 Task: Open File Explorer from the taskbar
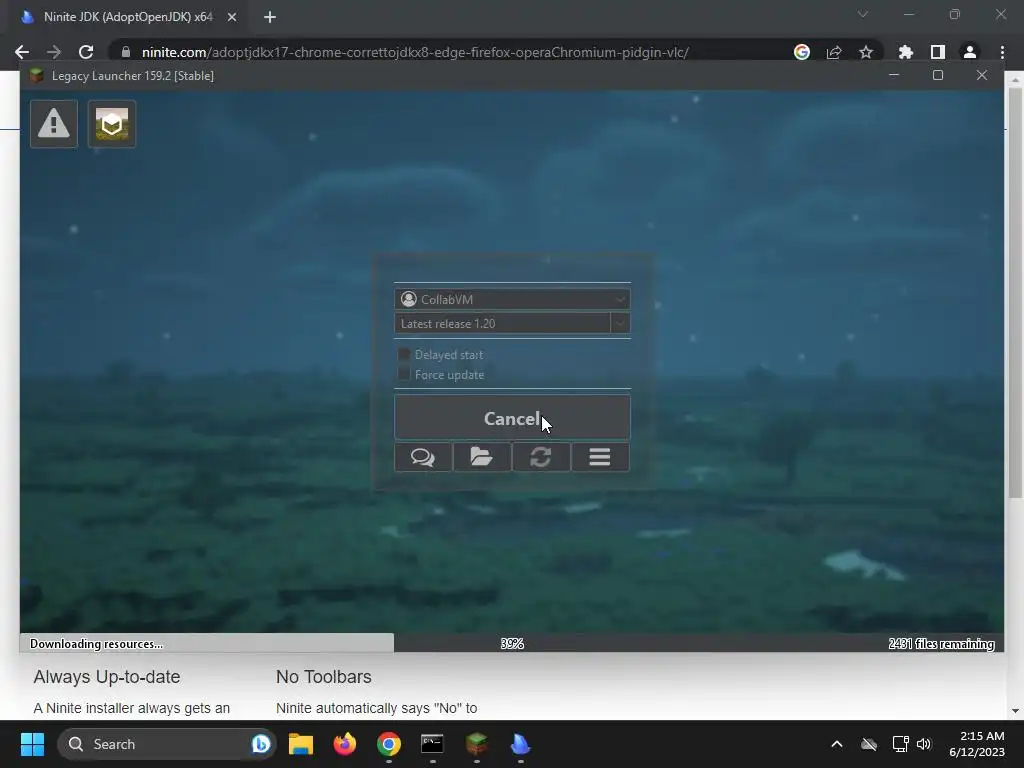(301, 744)
